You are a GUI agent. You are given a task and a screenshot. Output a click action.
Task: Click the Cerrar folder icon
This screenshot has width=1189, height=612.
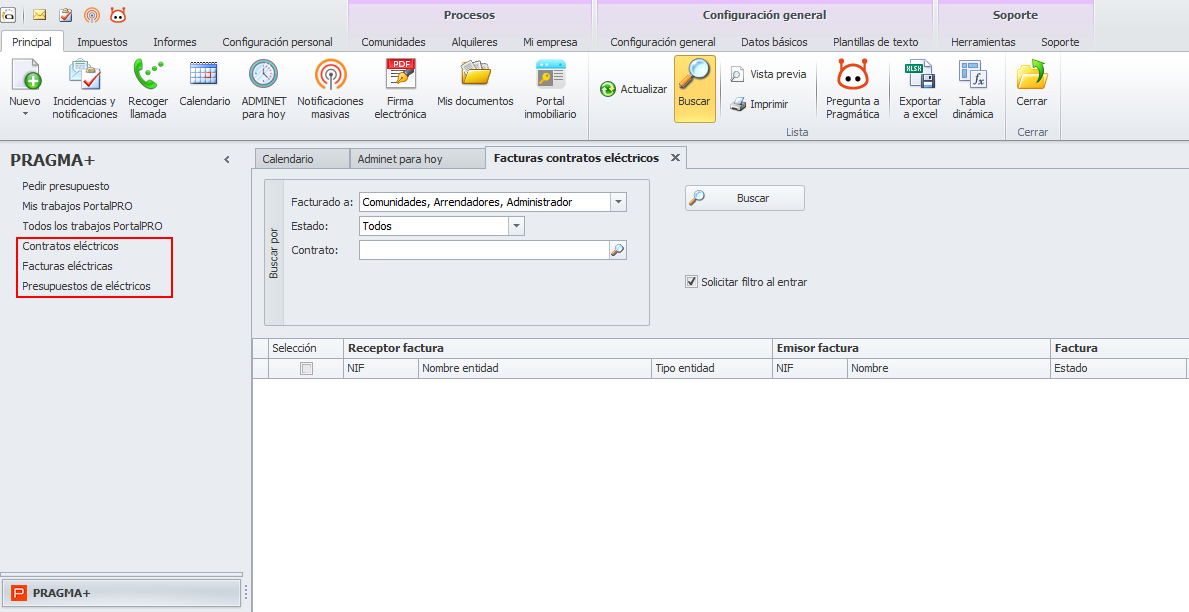coord(1031,75)
